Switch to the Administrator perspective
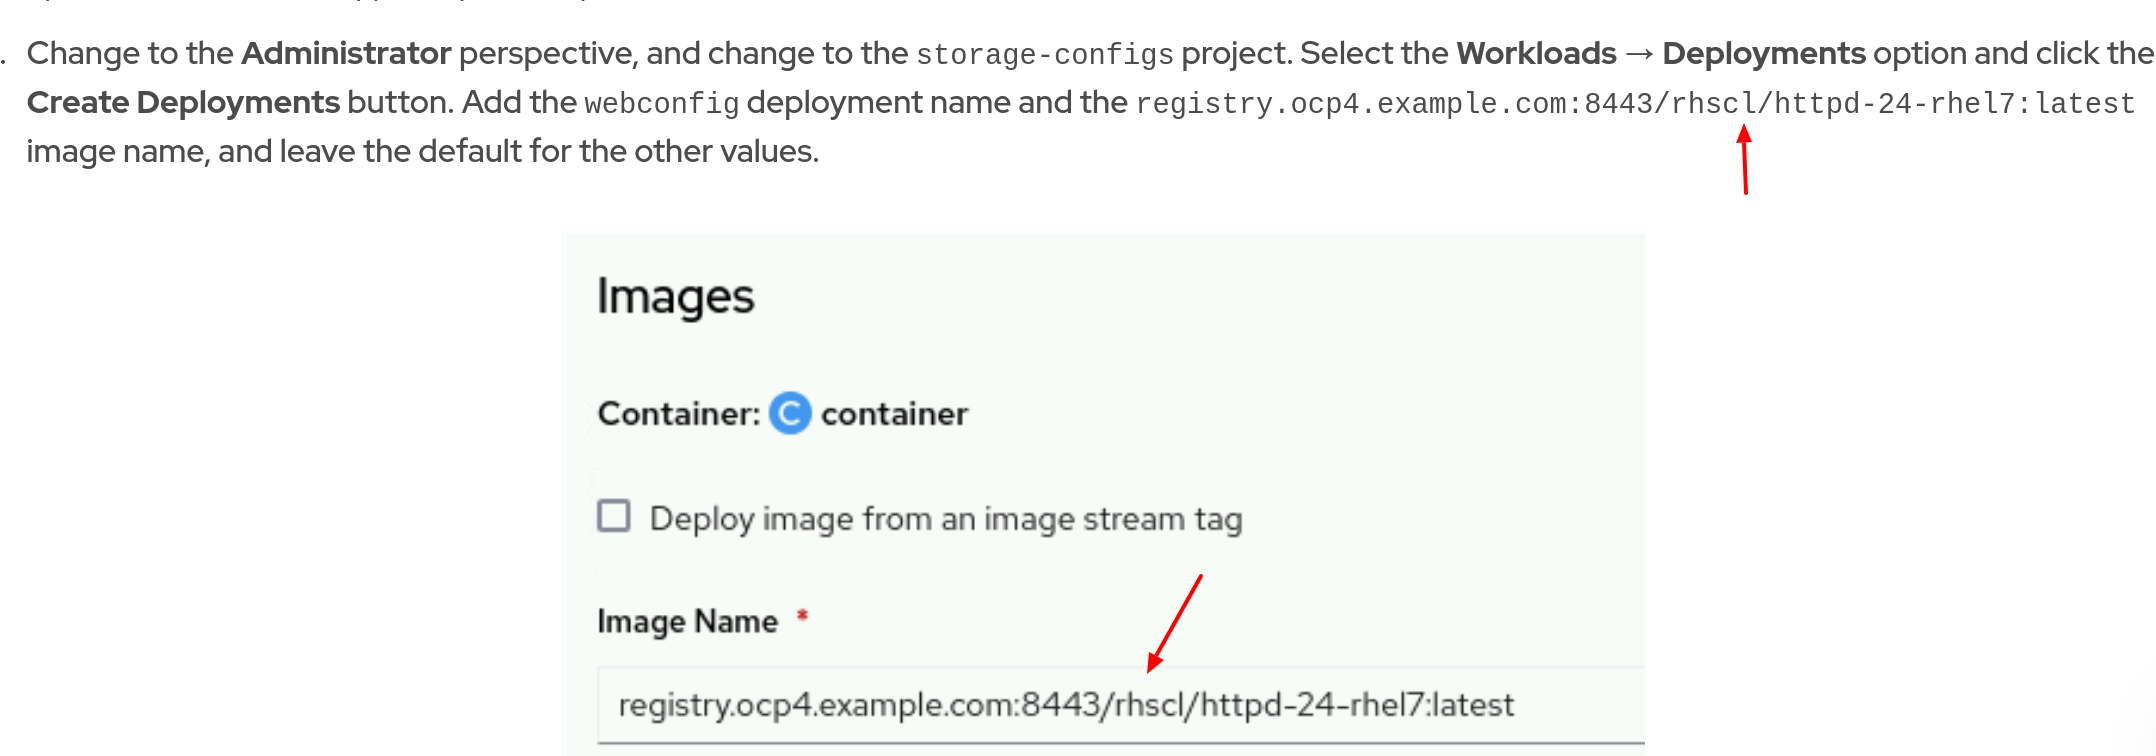Image resolution: width=2156 pixels, height=756 pixels. pyautogui.click(x=346, y=53)
